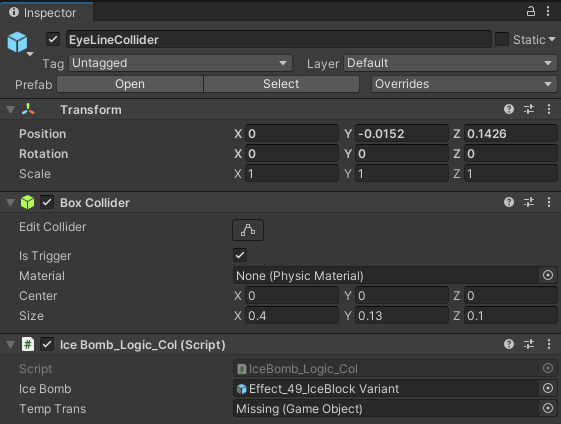Open the Default layer dropdown
Viewport: 561px width, 424px height.
[x=450, y=63]
